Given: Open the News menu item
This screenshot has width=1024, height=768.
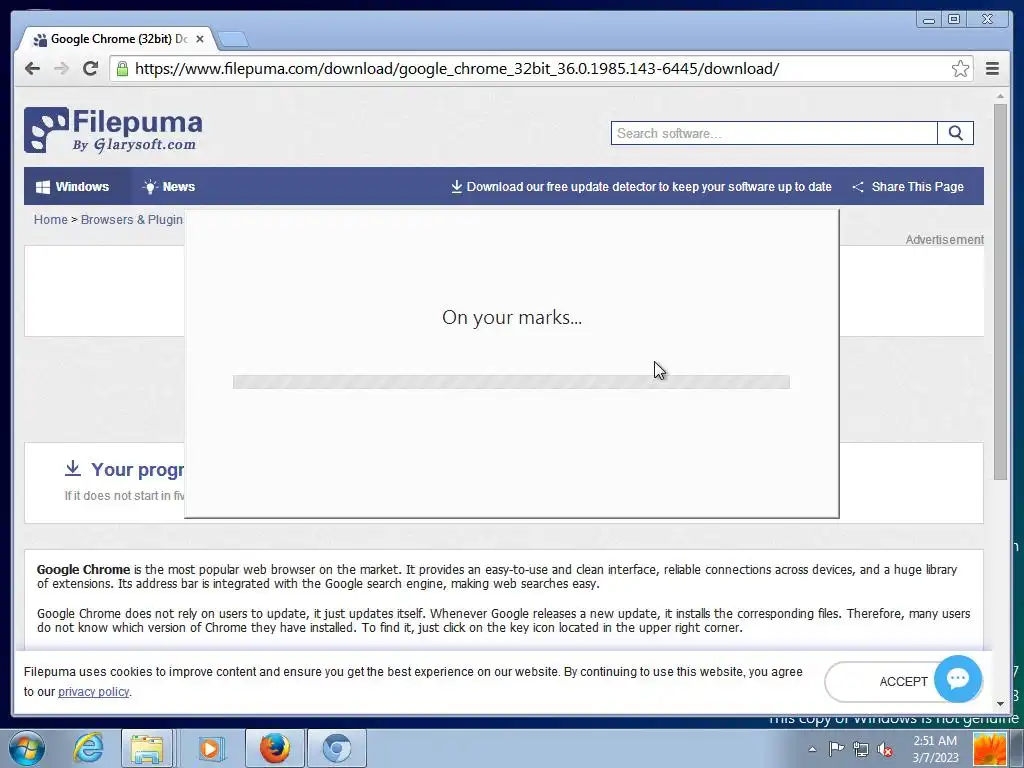Looking at the screenshot, I should [168, 187].
